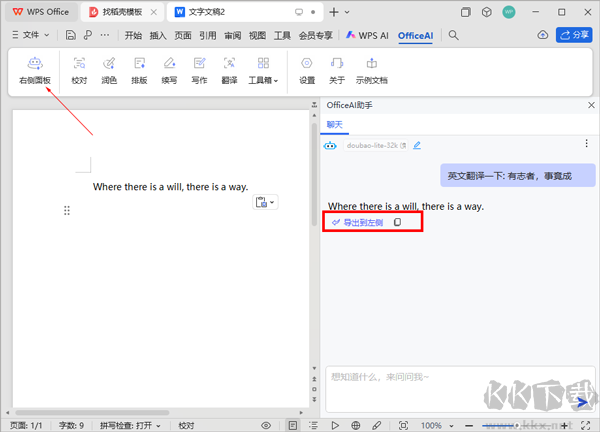Click the chat input field
The width and height of the screenshot is (600, 432).
click(x=460, y=389)
